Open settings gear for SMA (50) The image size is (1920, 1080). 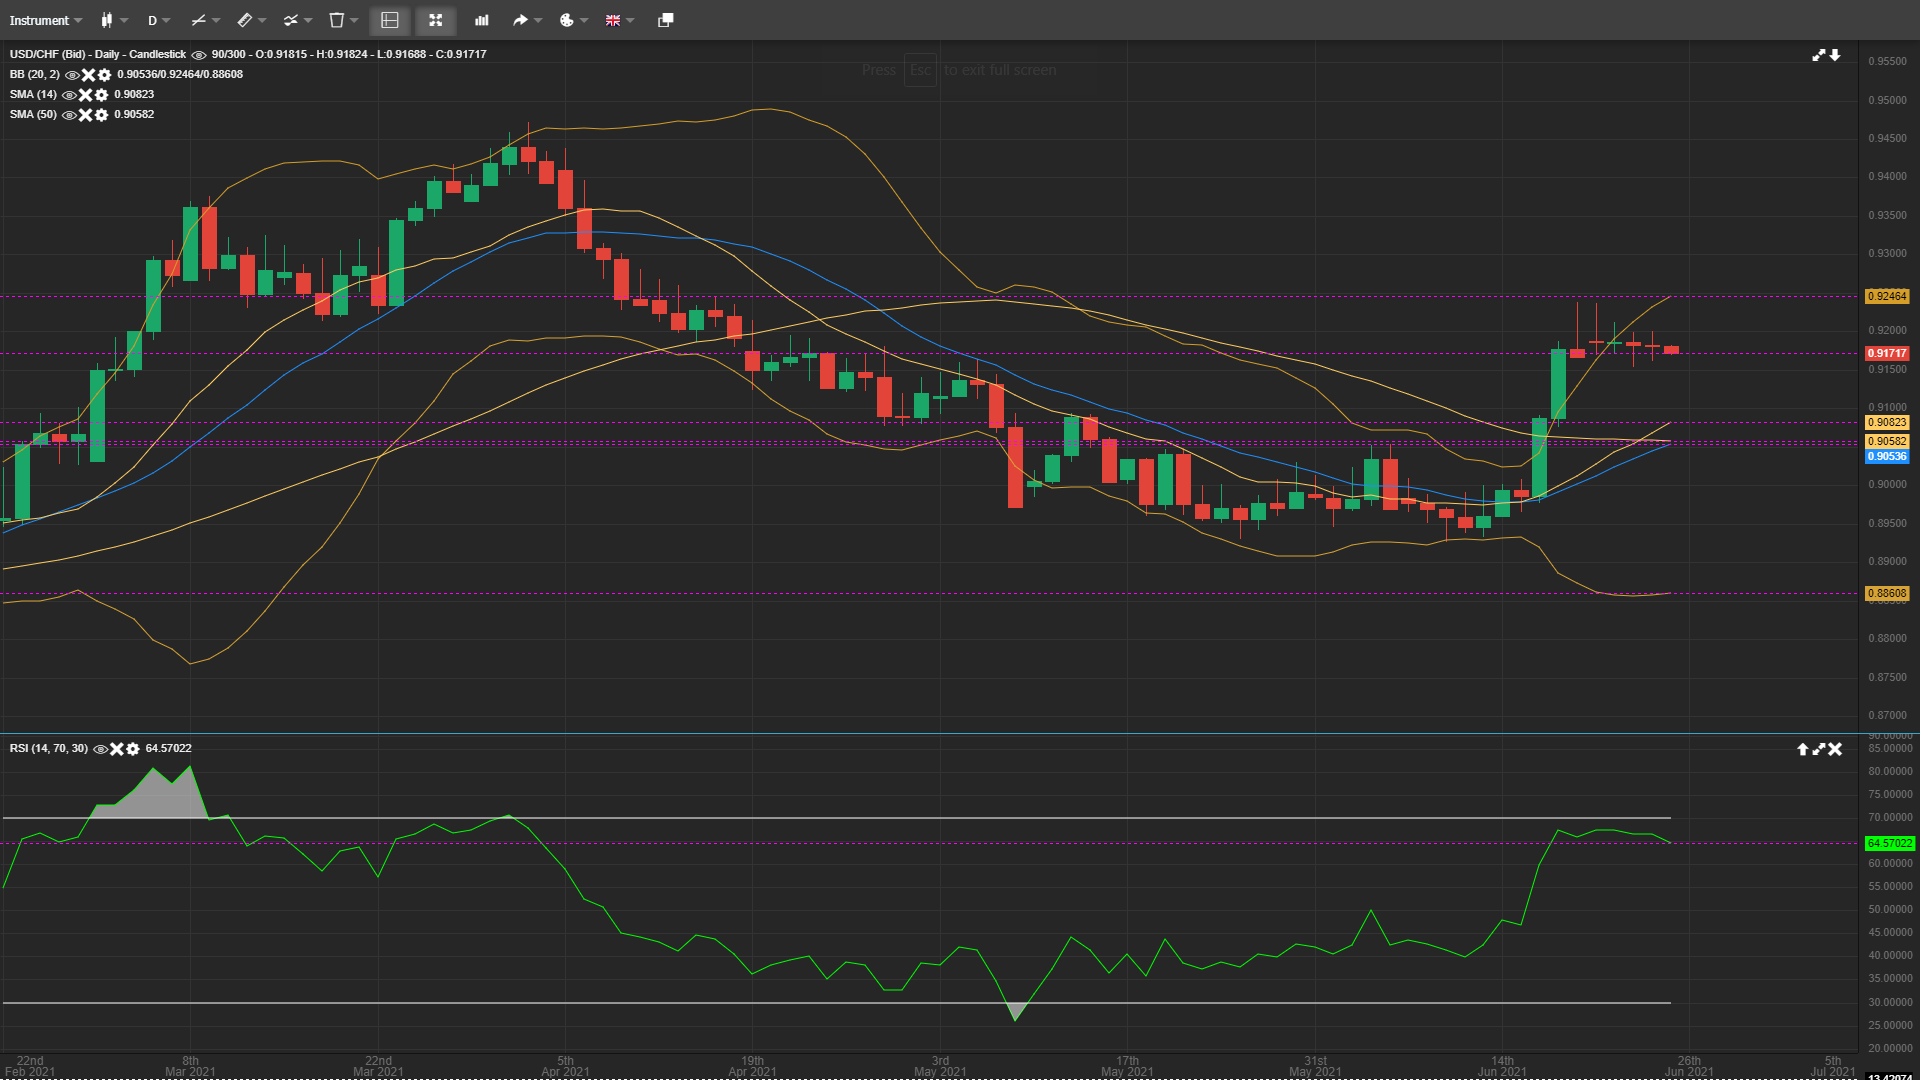pos(101,115)
